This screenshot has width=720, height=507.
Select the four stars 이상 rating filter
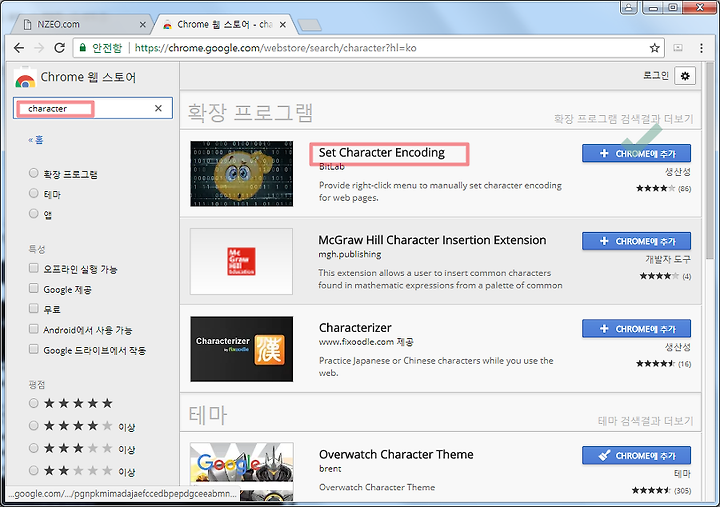[34, 426]
